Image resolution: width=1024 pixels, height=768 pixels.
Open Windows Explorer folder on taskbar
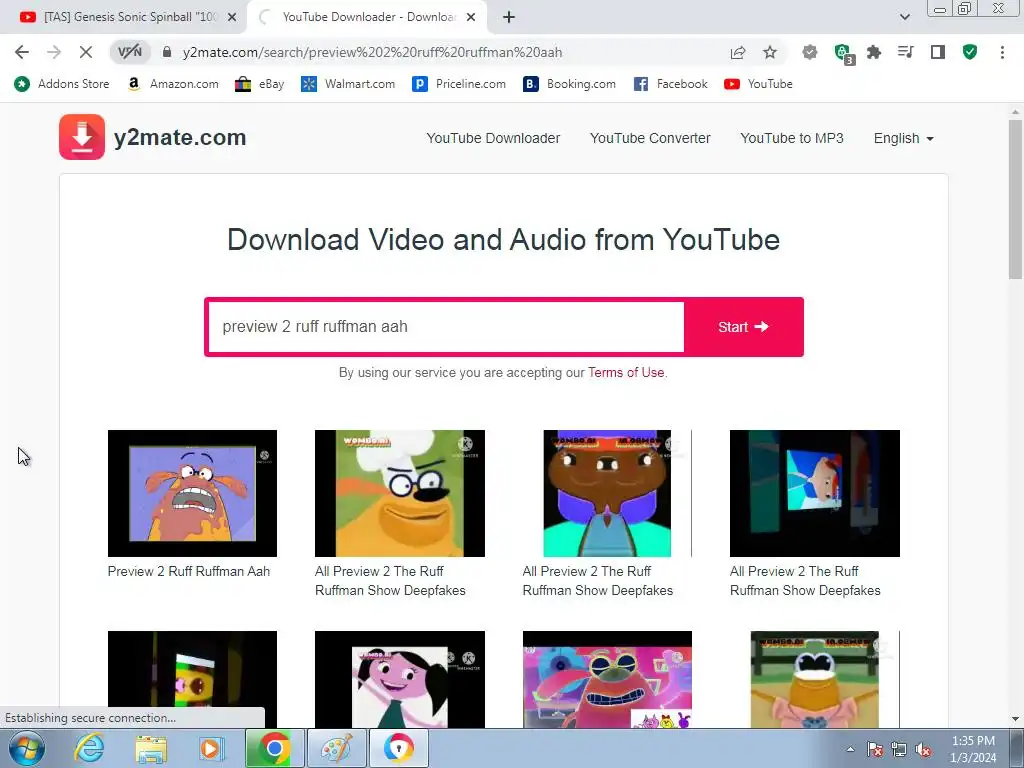click(x=152, y=748)
